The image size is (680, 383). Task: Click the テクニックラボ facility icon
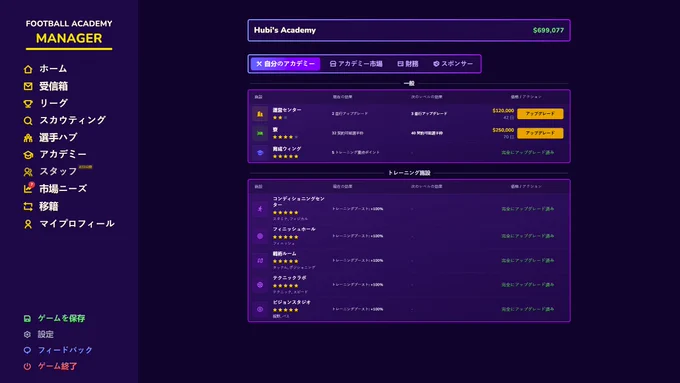[x=260, y=285]
